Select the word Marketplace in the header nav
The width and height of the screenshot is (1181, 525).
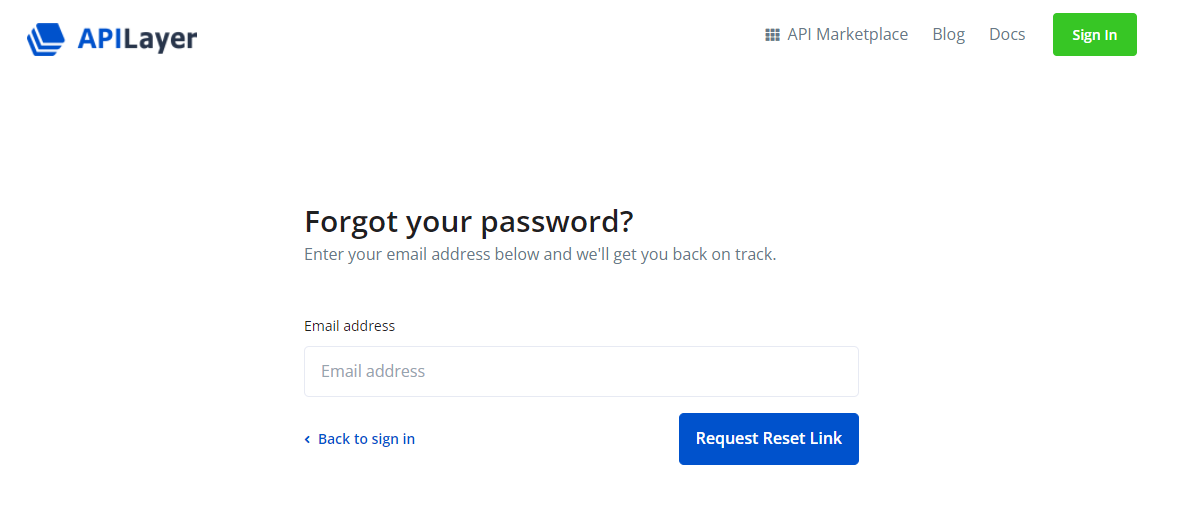[x=862, y=35]
